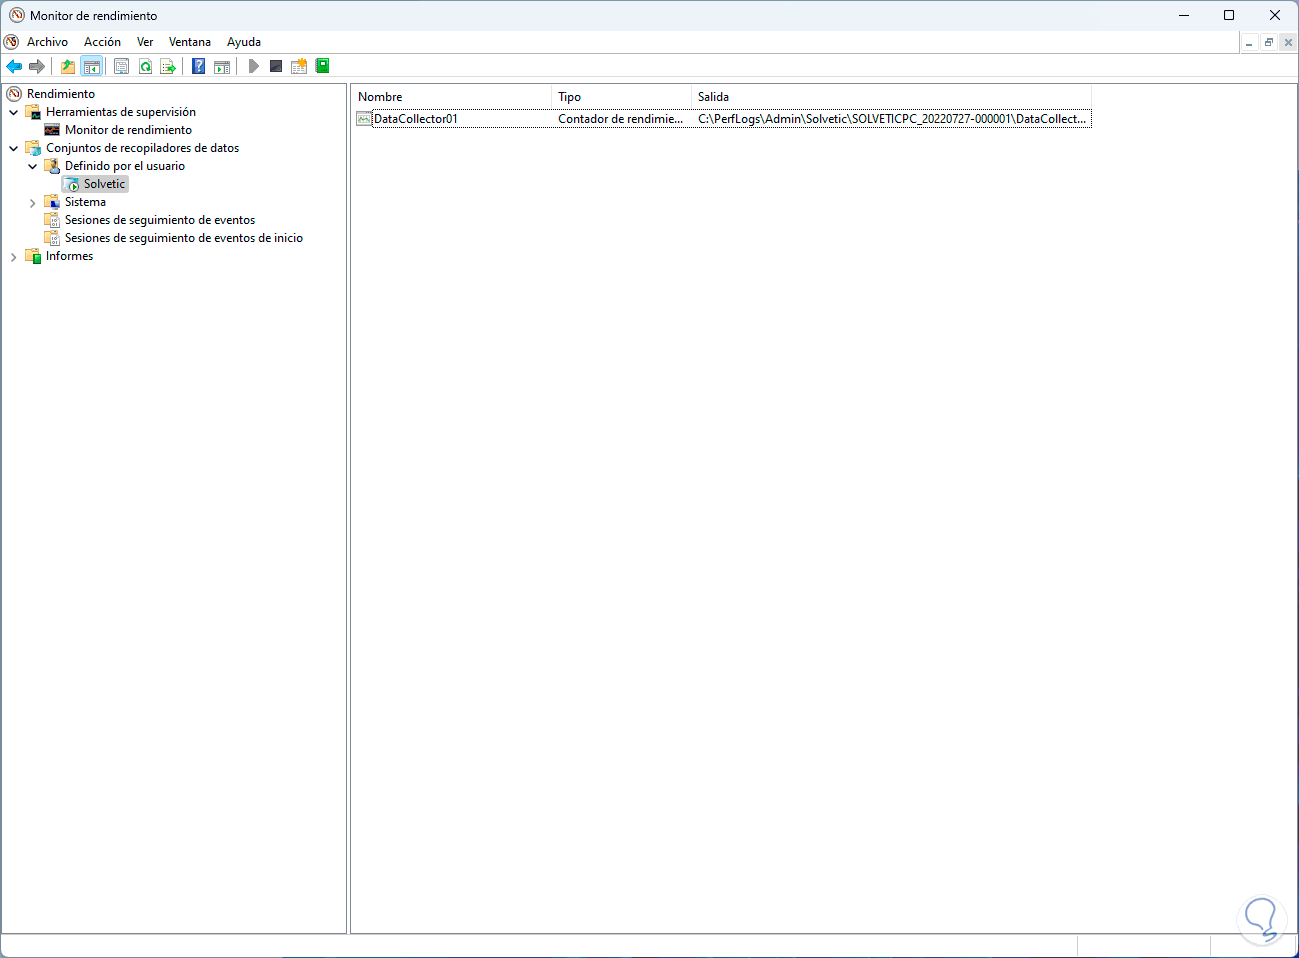The height and width of the screenshot is (958, 1299).
Task: Click the Solvetic collector set icon
Action: click(72, 184)
